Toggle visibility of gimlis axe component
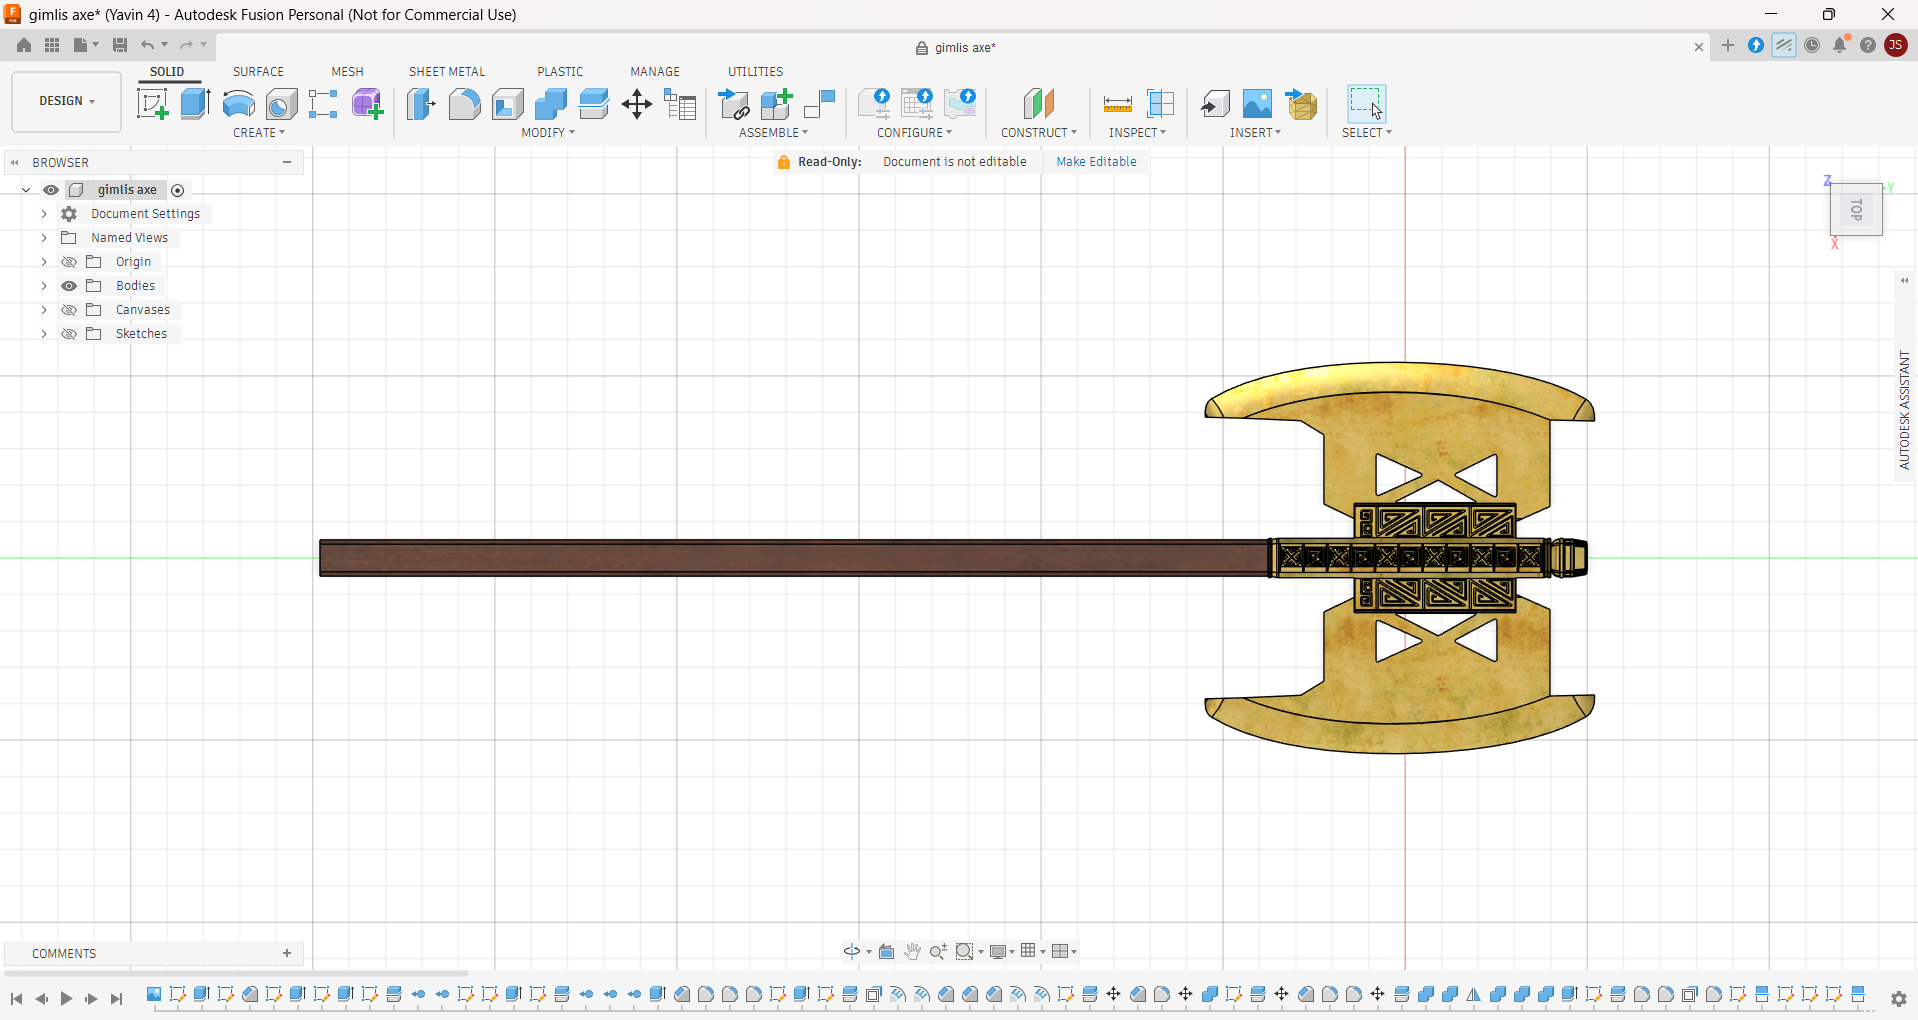Screen dimensions: 1918x1020 [50, 190]
